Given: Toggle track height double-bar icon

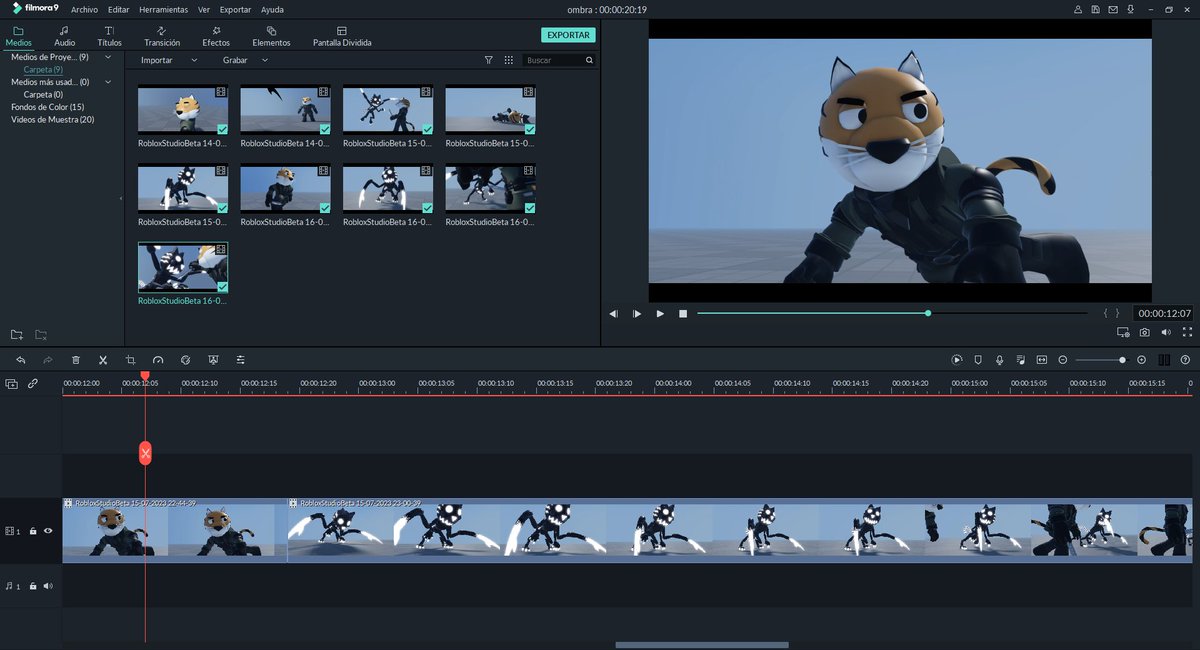Looking at the screenshot, I should [x=1164, y=360].
